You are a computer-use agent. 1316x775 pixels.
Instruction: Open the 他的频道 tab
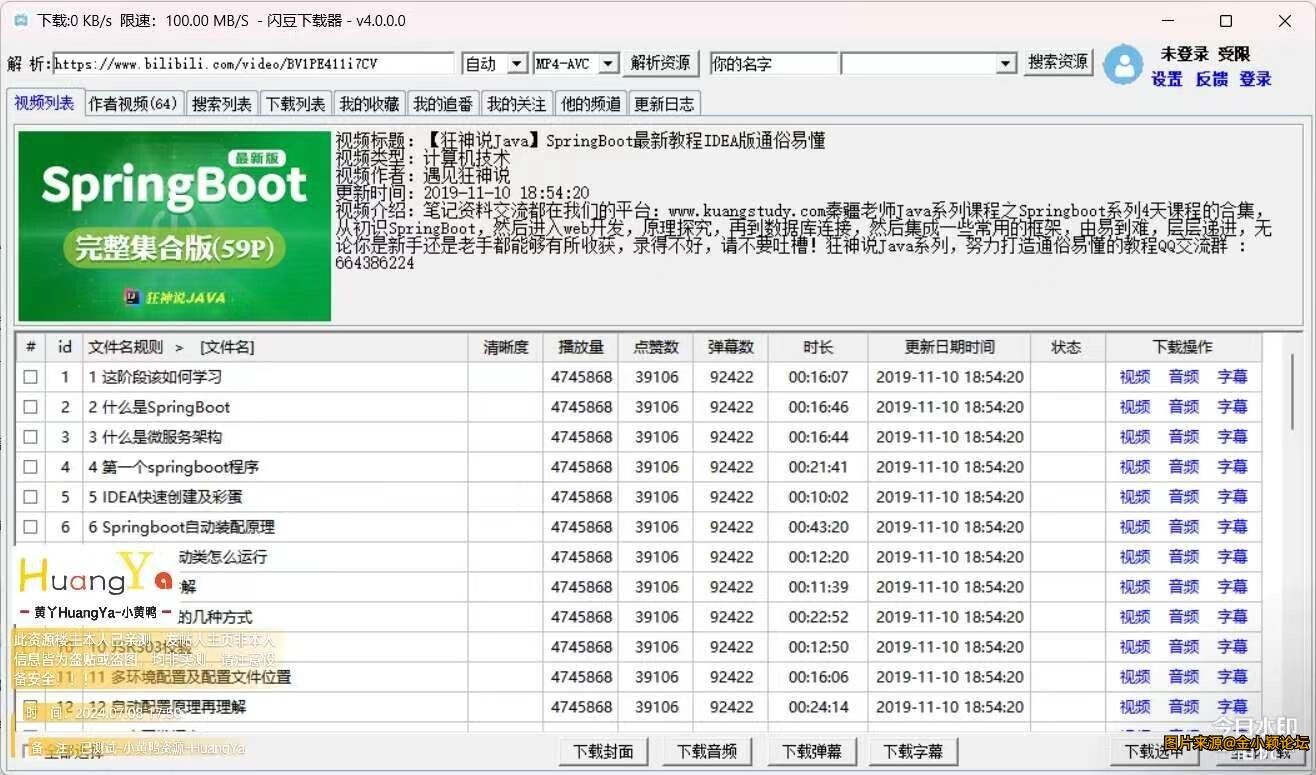[x=591, y=104]
